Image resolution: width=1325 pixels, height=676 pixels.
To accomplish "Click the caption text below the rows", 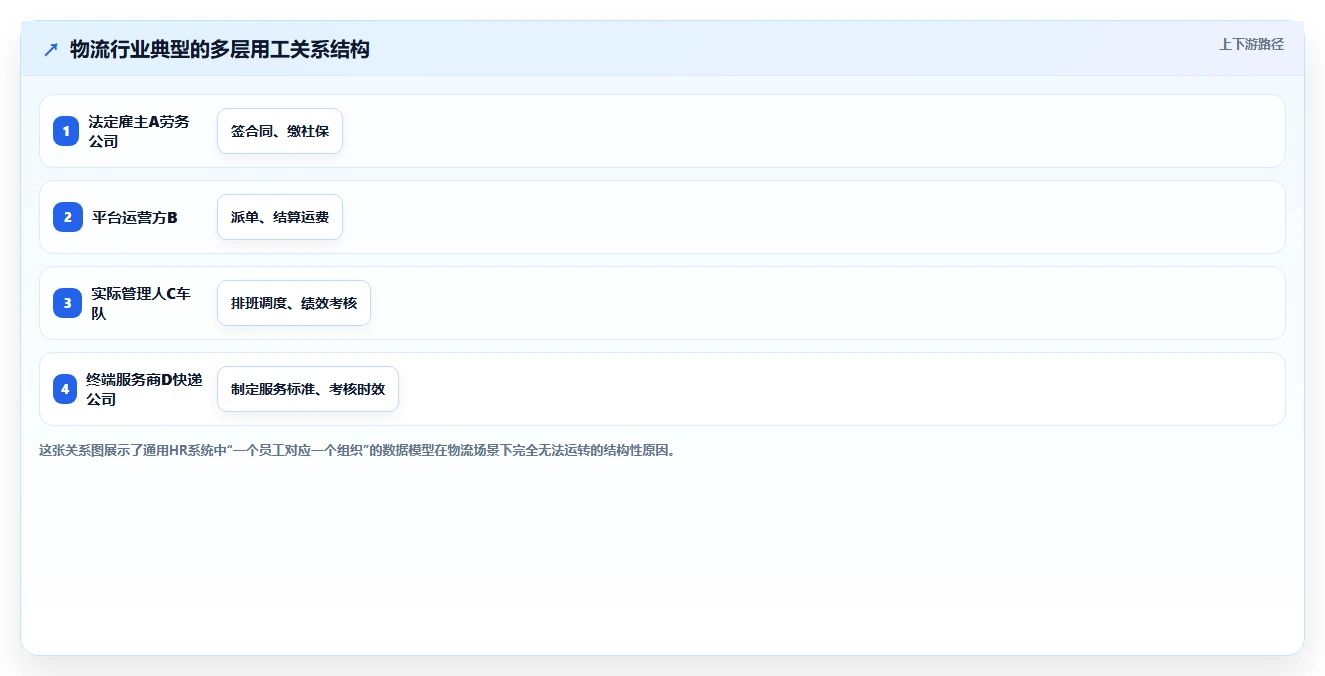I will pos(357,450).
